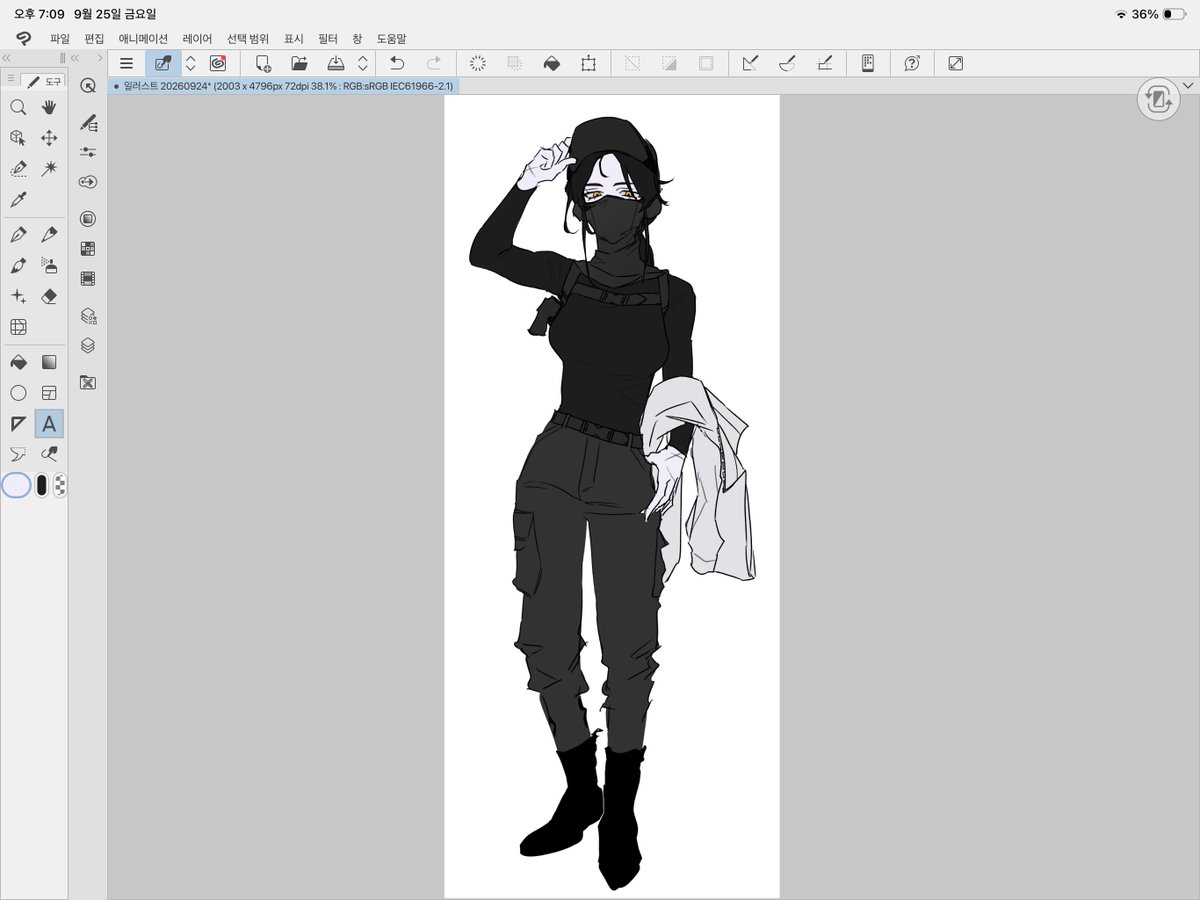Open the hamburger menu in command bar

pos(126,63)
